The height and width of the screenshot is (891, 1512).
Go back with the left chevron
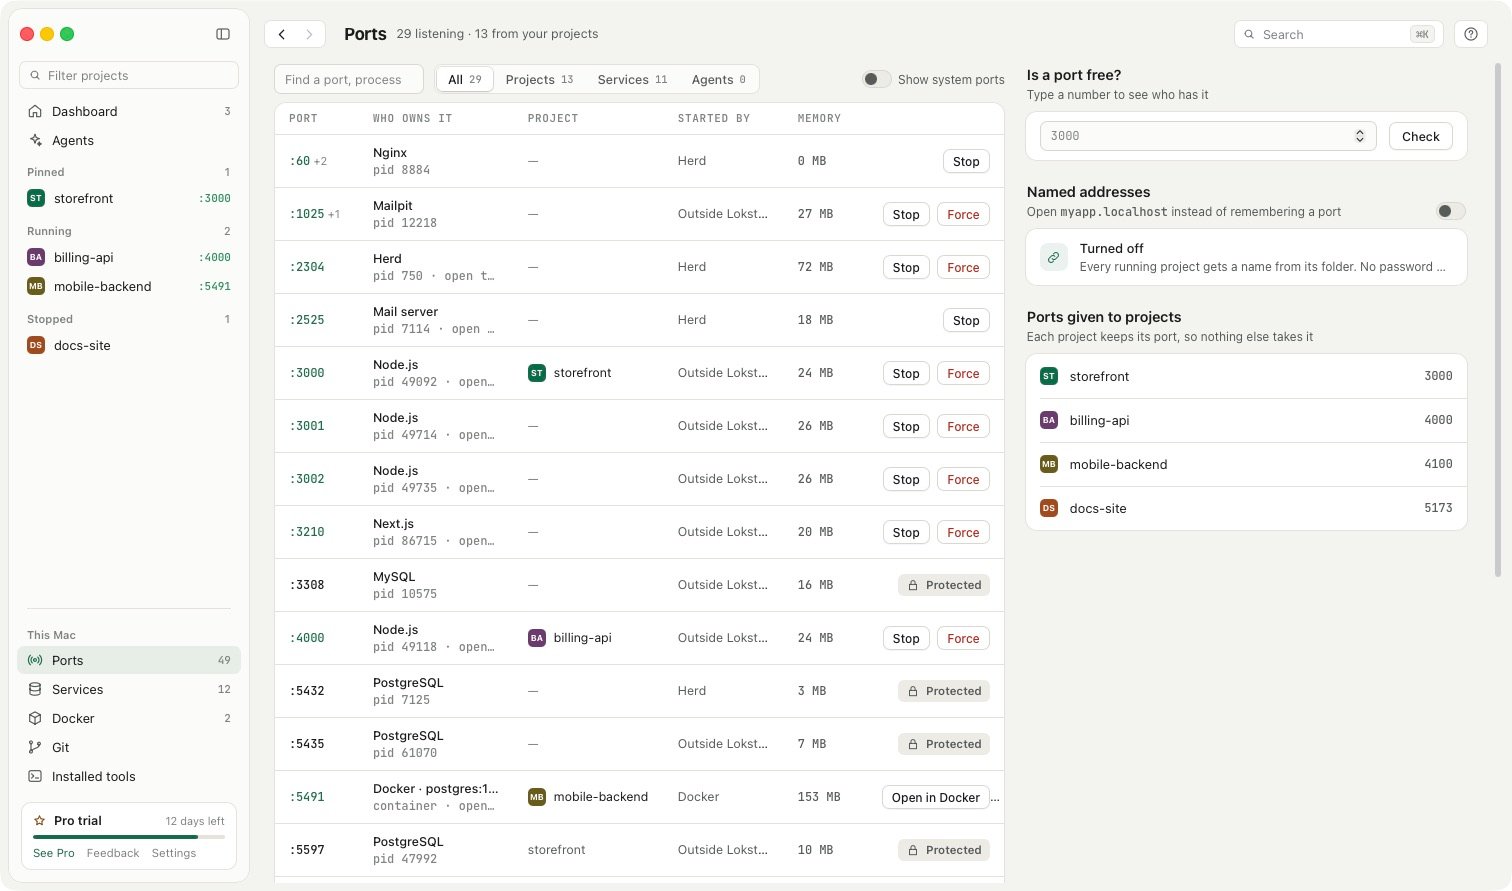(282, 34)
